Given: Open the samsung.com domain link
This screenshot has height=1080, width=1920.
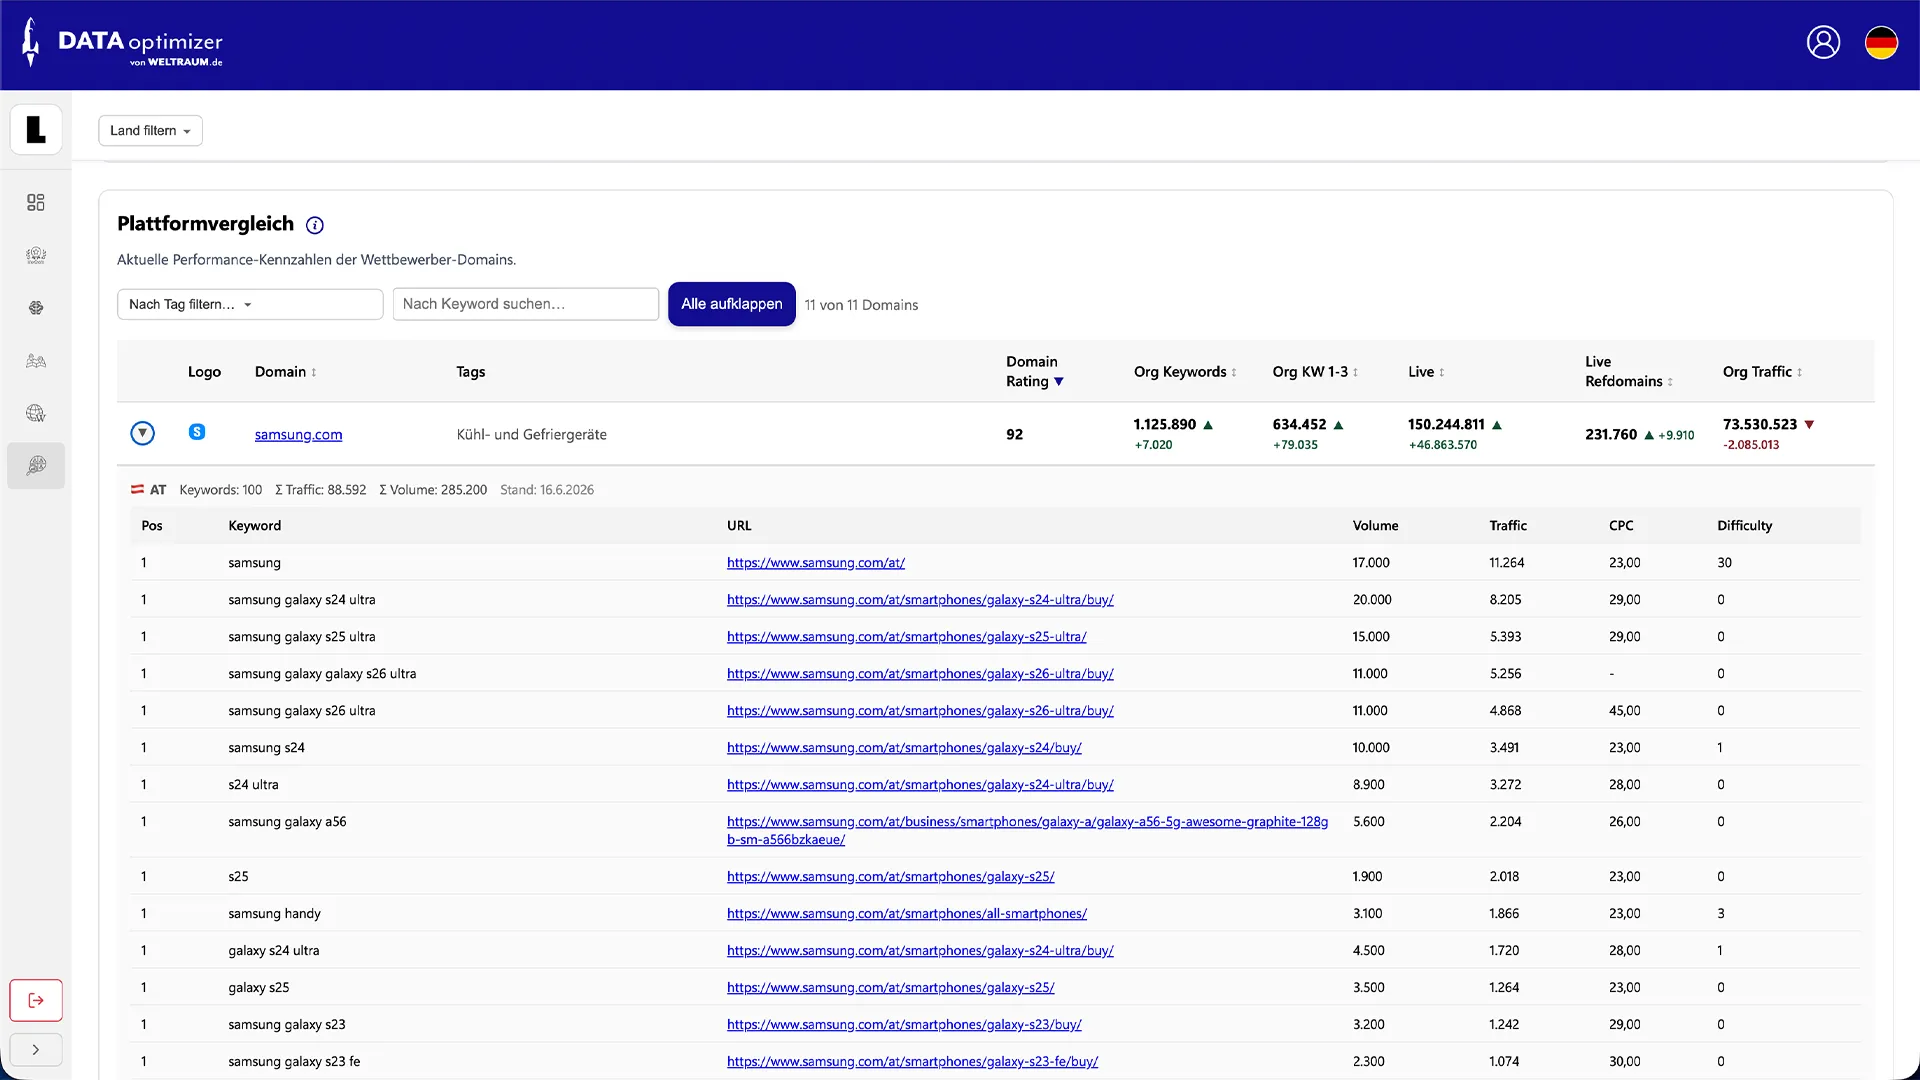Looking at the screenshot, I should click(x=298, y=434).
